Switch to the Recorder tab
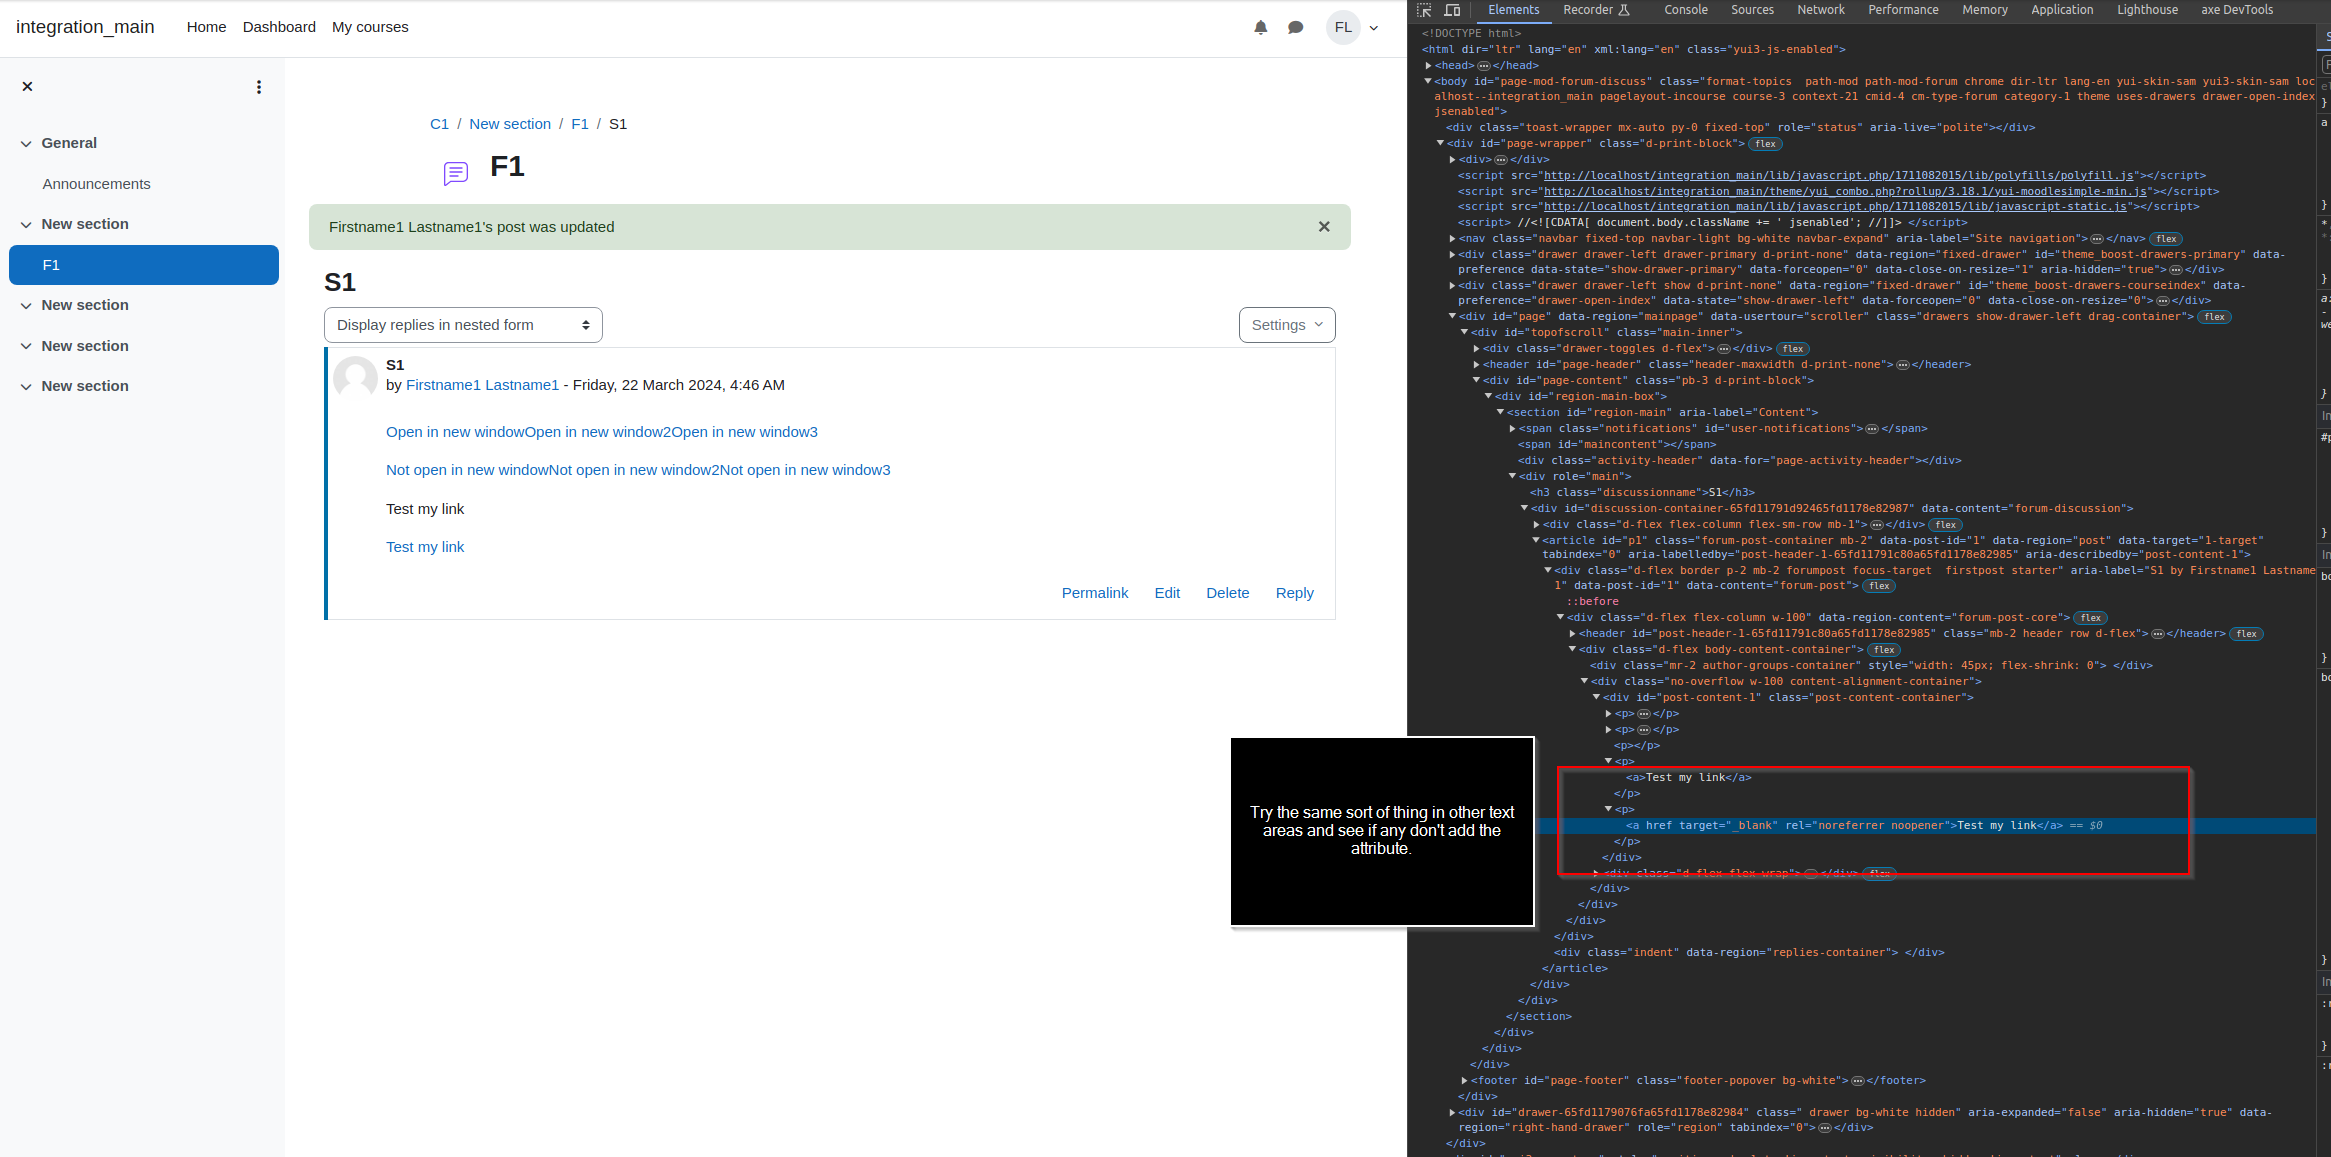The height and width of the screenshot is (1157, 2331). click(1596, 10)
